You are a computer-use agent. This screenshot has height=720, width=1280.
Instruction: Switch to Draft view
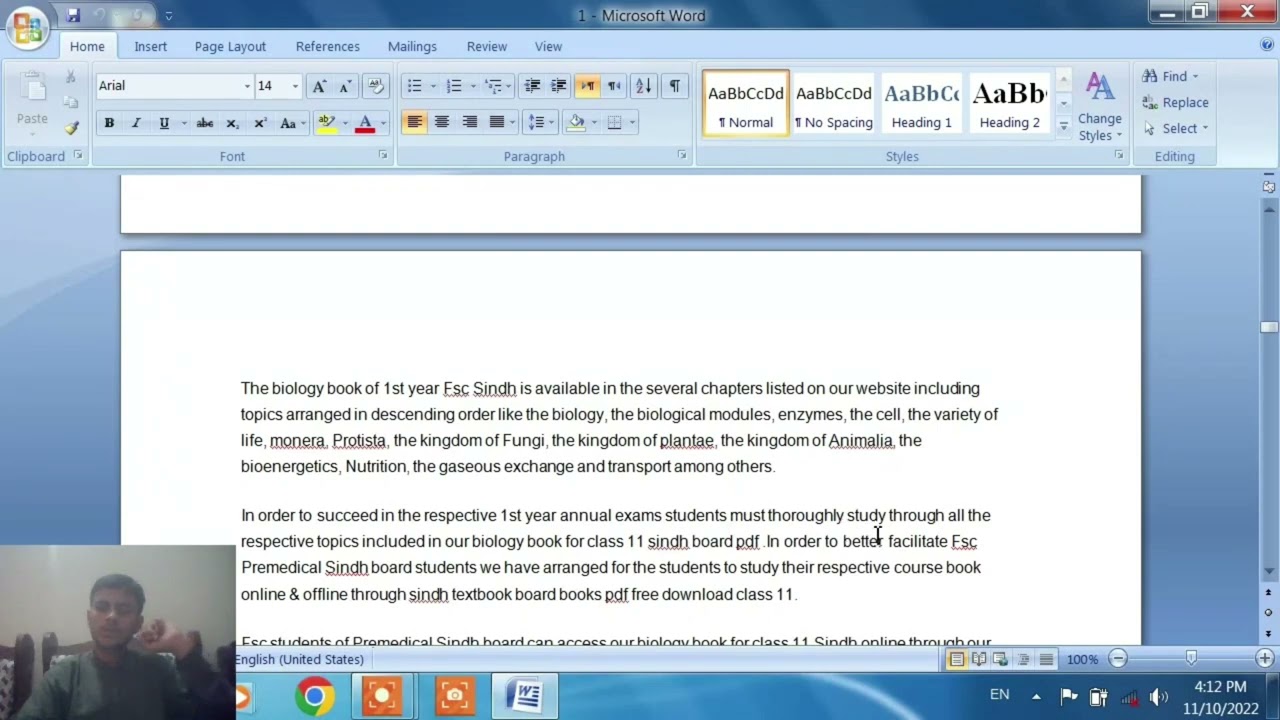(1046, 659)
